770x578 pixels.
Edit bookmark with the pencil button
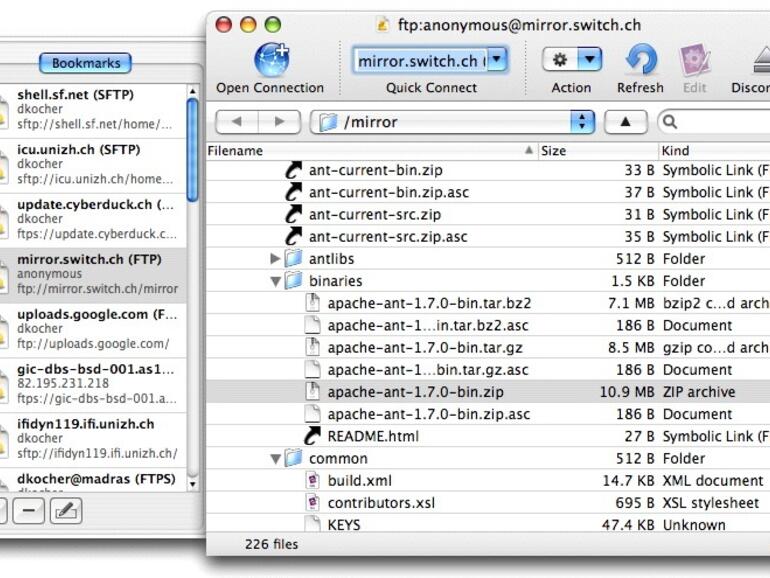coord(66,511)
